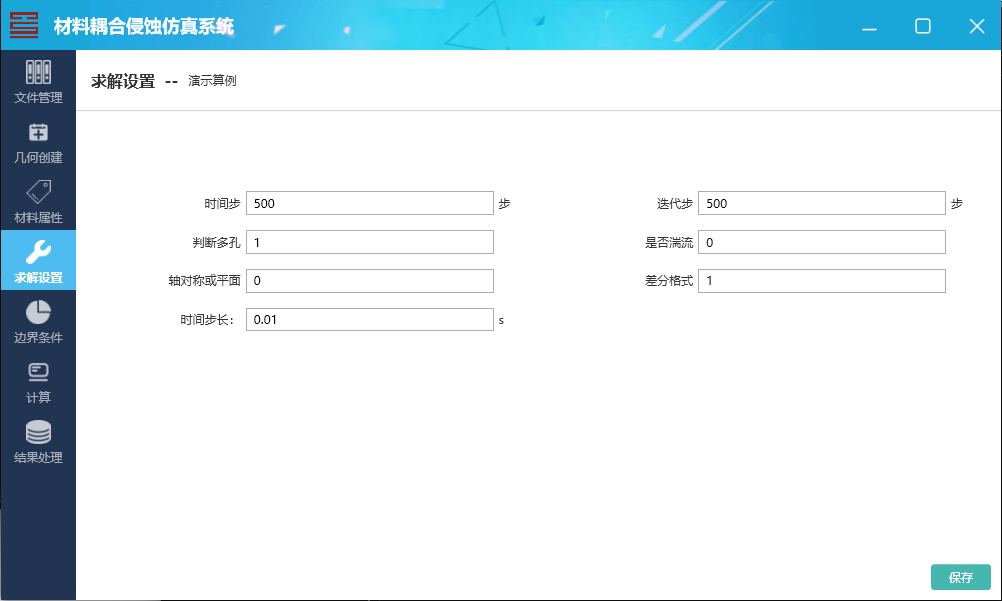Open 计算 computation section
This screenshot has width=1002, height=601.
[38, 380]
